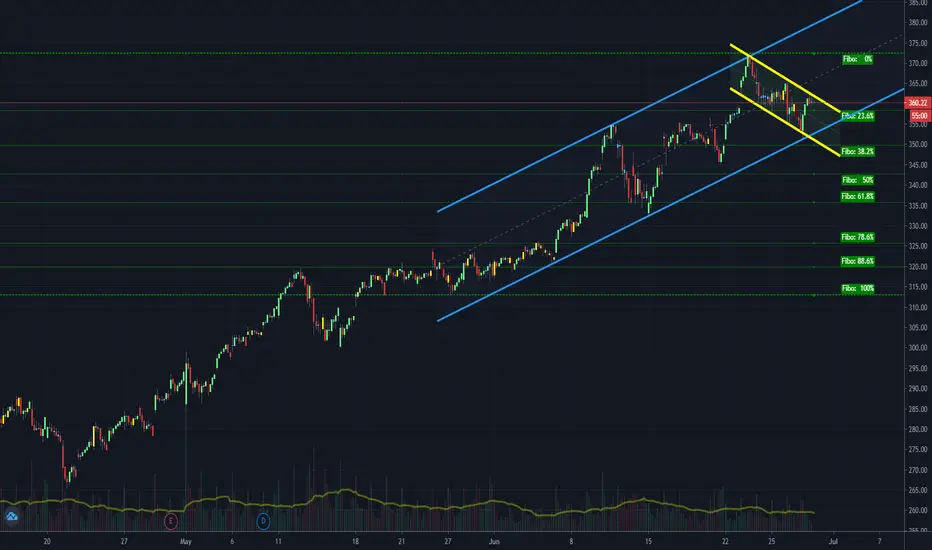
Task: Click the 'May' label on time axis
Action: tap(185, 542)
